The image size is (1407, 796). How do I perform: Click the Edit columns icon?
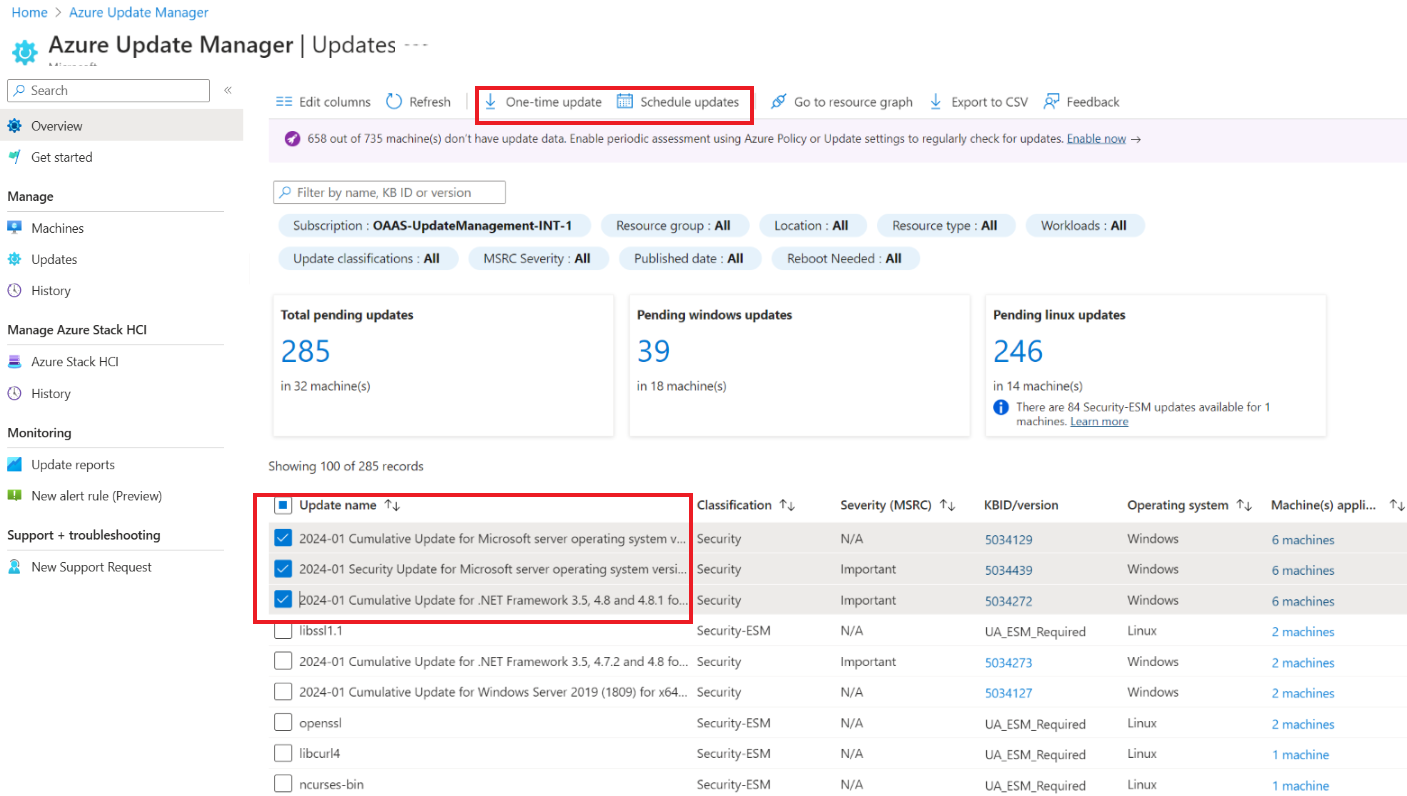[x=284, y=101]
